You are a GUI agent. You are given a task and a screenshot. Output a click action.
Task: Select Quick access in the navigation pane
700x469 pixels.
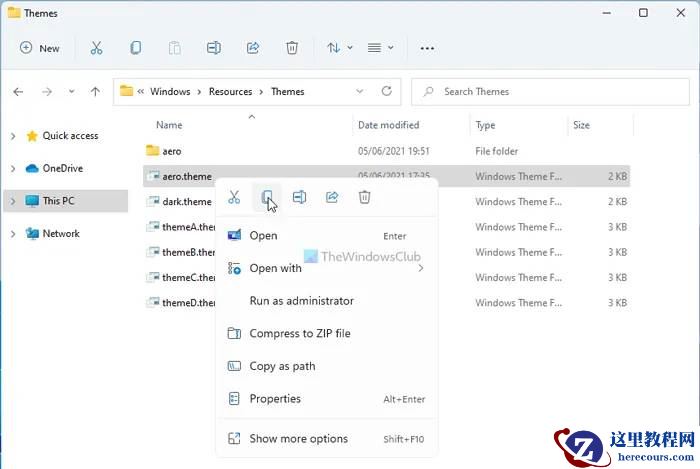[70, 136]
